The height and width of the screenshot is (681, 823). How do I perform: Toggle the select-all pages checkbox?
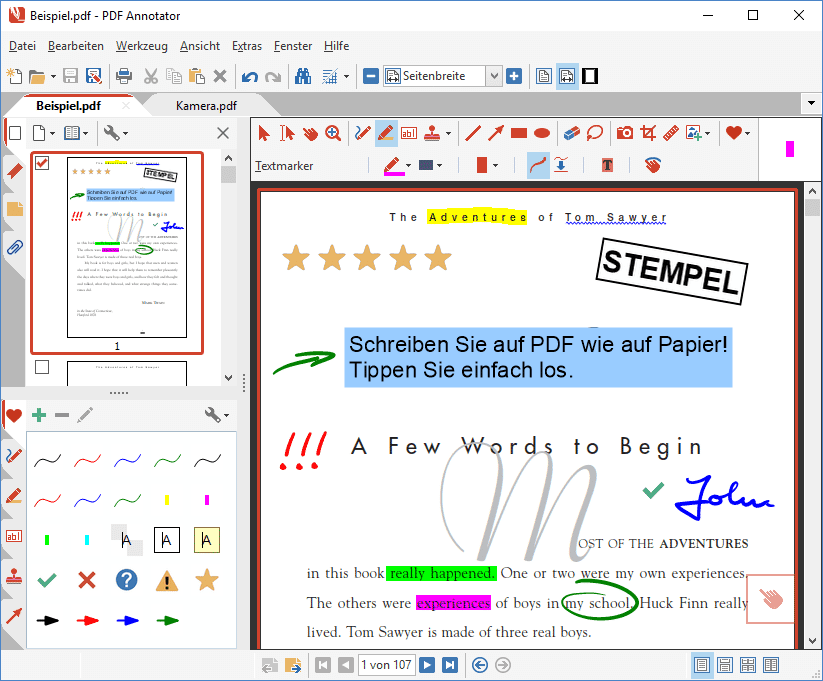pyautogui.click(x=15, y=133)
